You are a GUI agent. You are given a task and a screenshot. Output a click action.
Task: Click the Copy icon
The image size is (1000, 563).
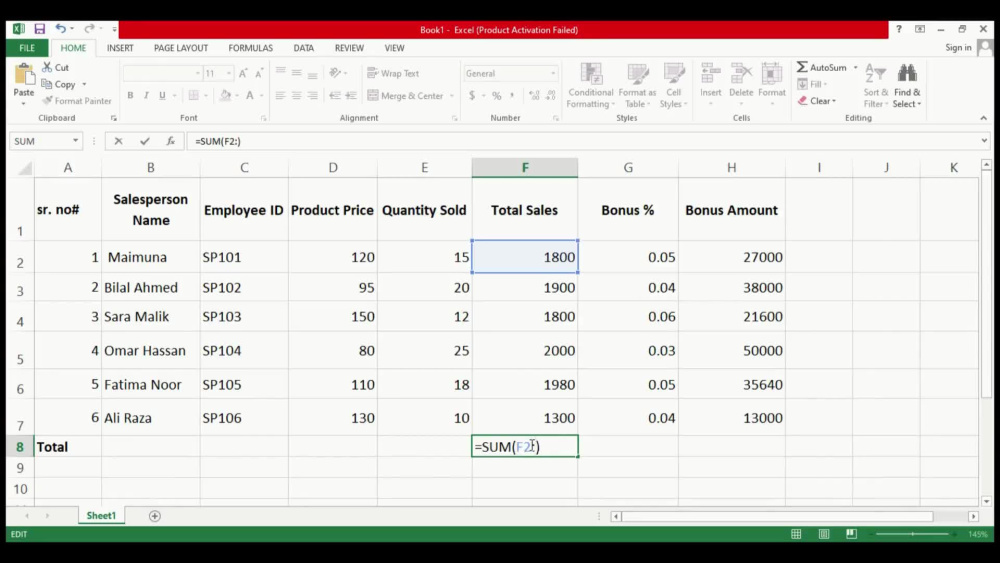pyautogui.click(x=47, y=84)
